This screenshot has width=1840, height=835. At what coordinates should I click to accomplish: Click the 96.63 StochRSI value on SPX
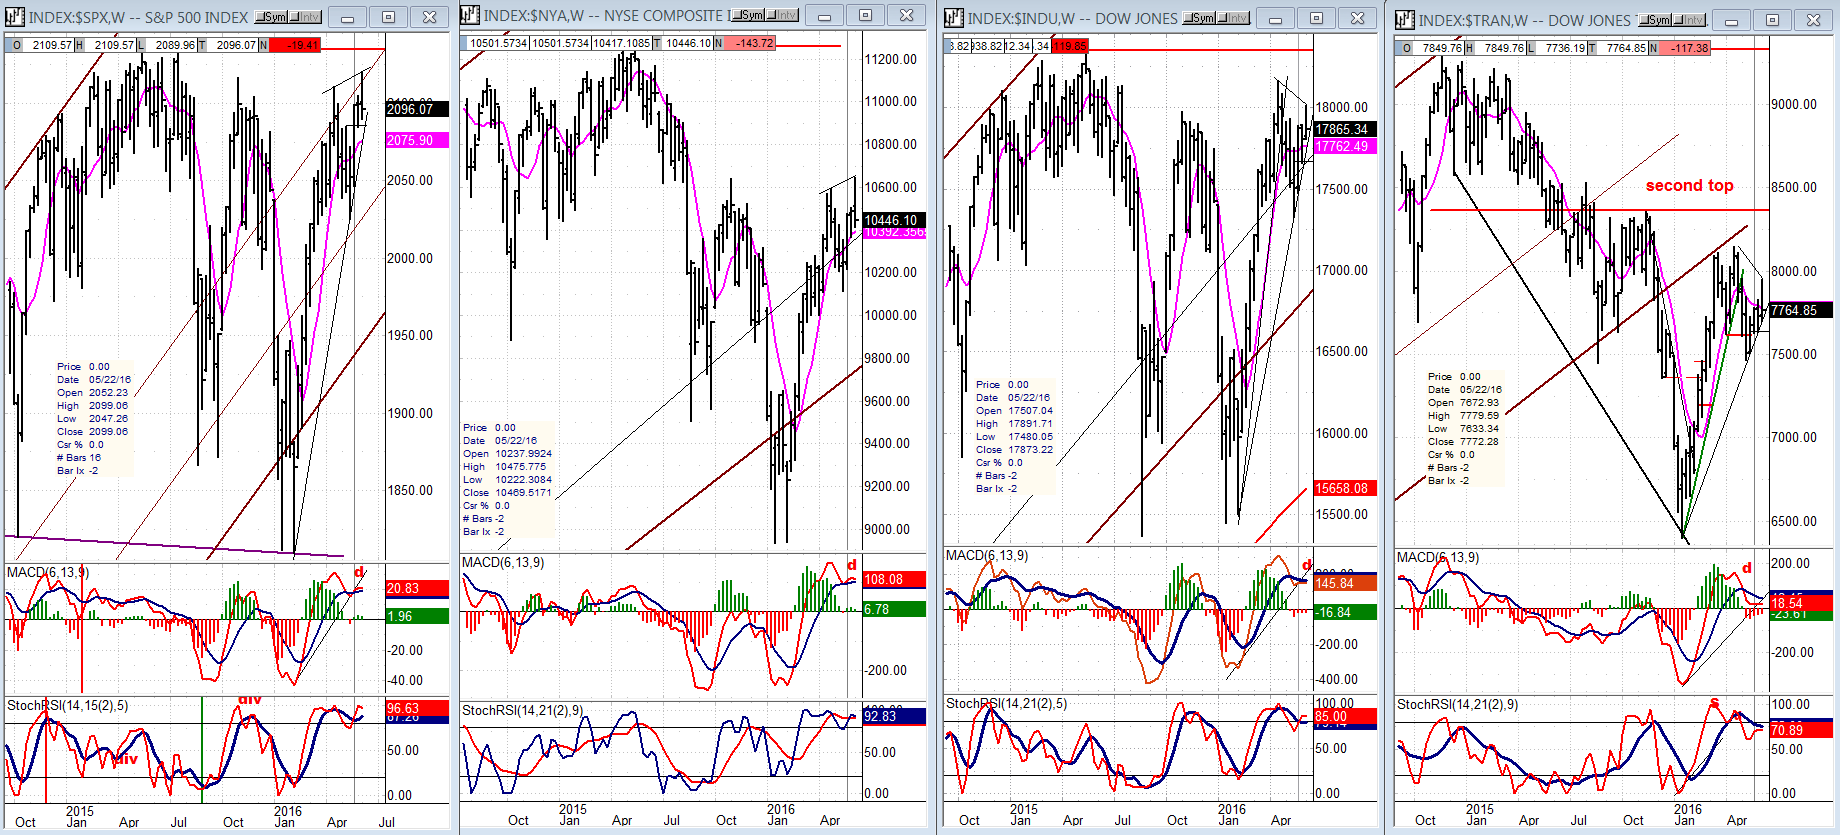(x=417, y=708)
